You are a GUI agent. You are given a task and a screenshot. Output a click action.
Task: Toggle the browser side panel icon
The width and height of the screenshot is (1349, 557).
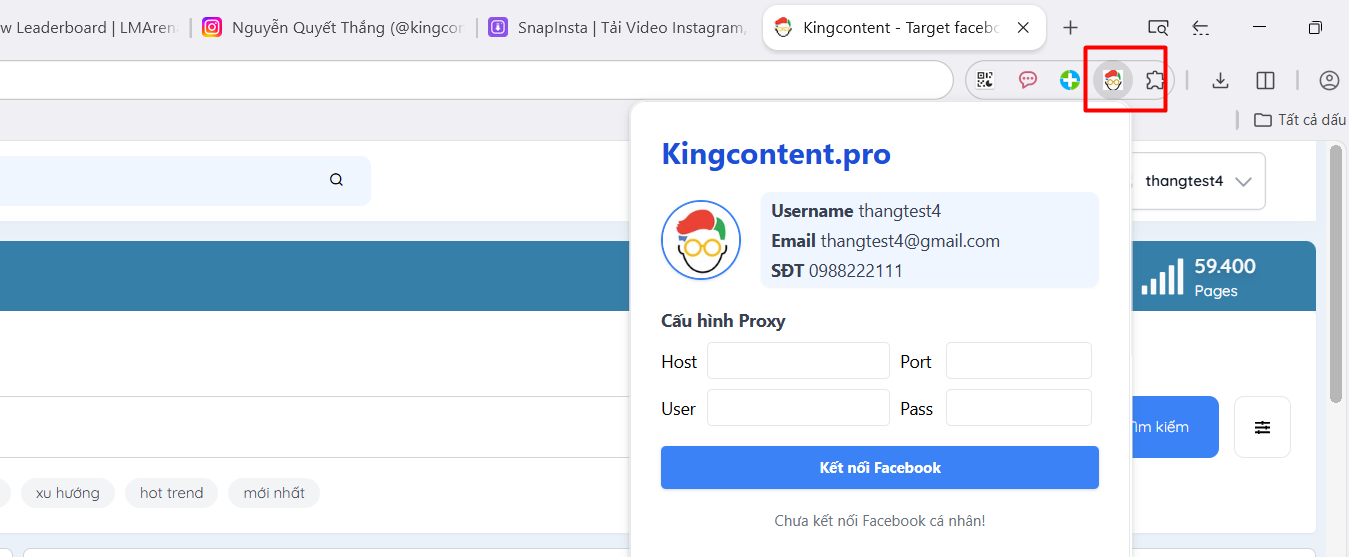1265,80
